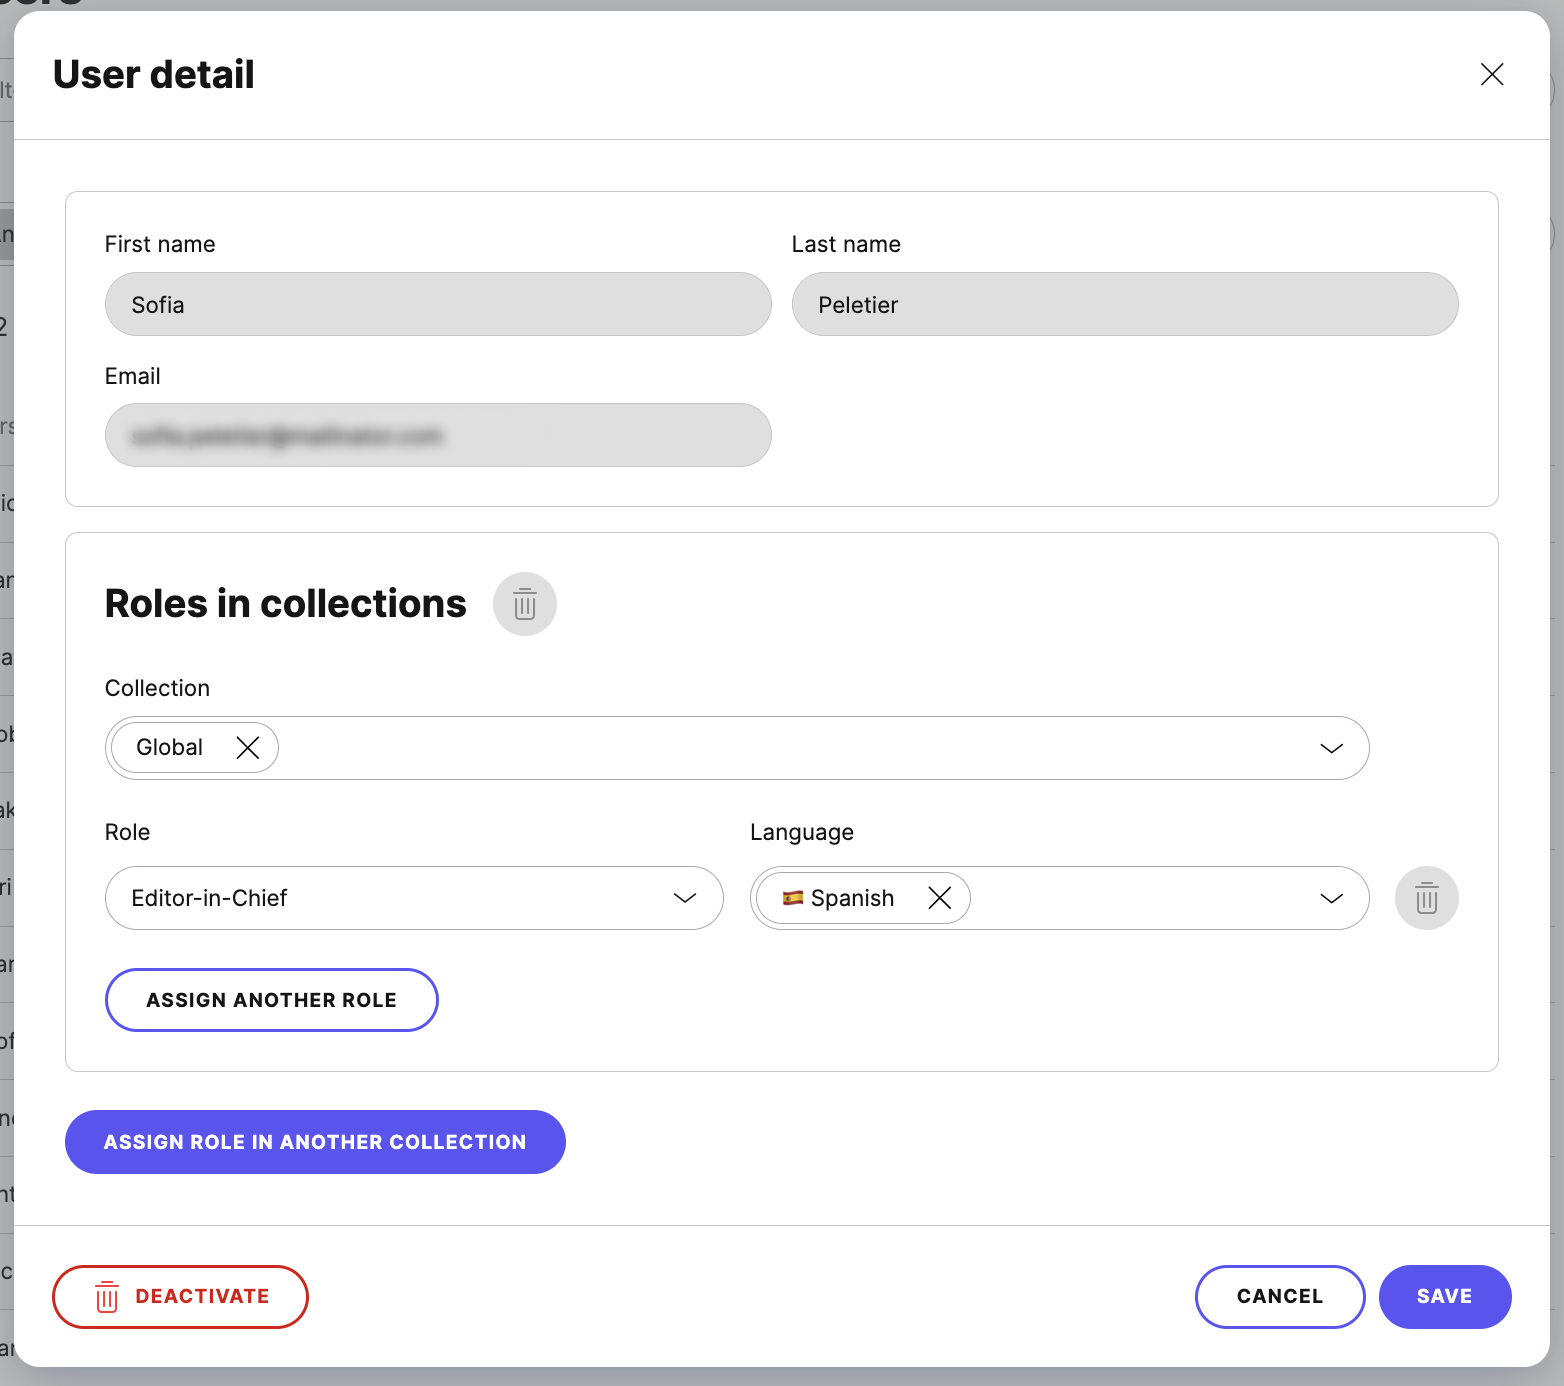Click the X inside the Global tag

249,747
